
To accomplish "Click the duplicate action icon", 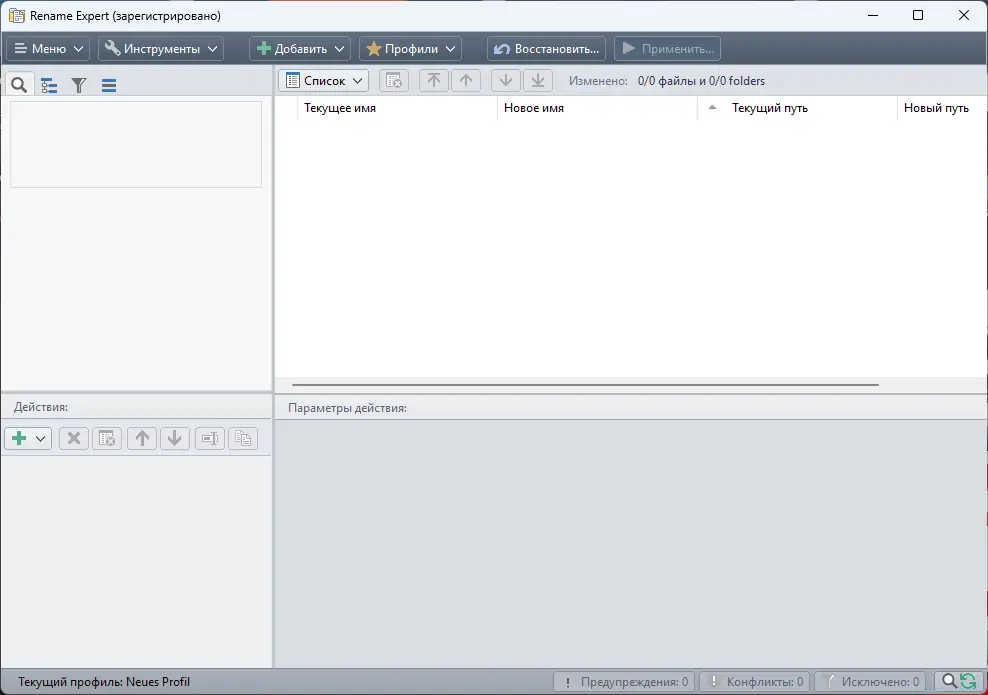I will [243, 438].
